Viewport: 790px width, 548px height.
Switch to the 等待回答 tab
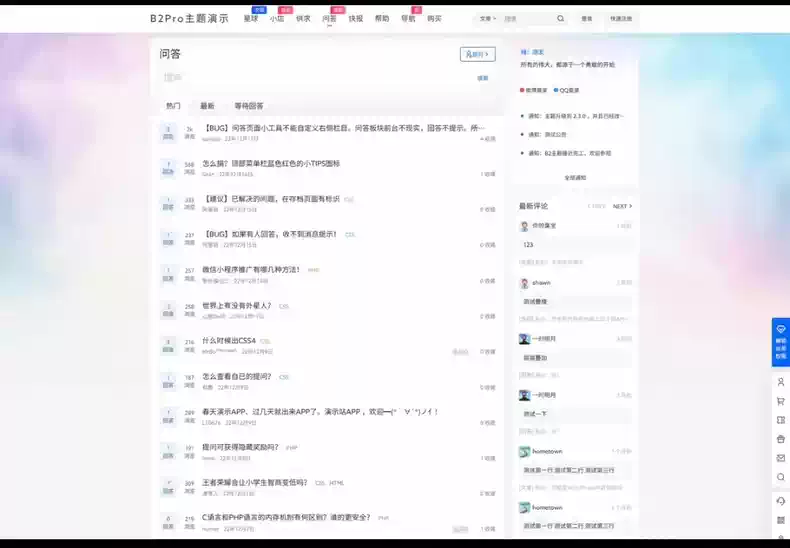click(249, 106)
